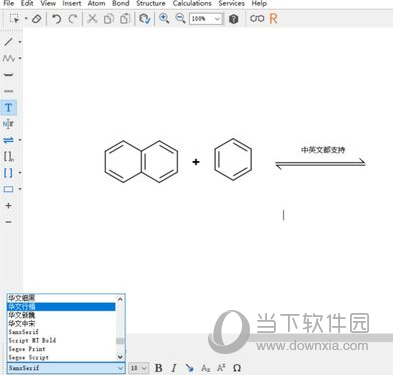The width and height of the screenshot is (393, 375).
Task: Toggle superscript formatting
Action: point(221,368)
